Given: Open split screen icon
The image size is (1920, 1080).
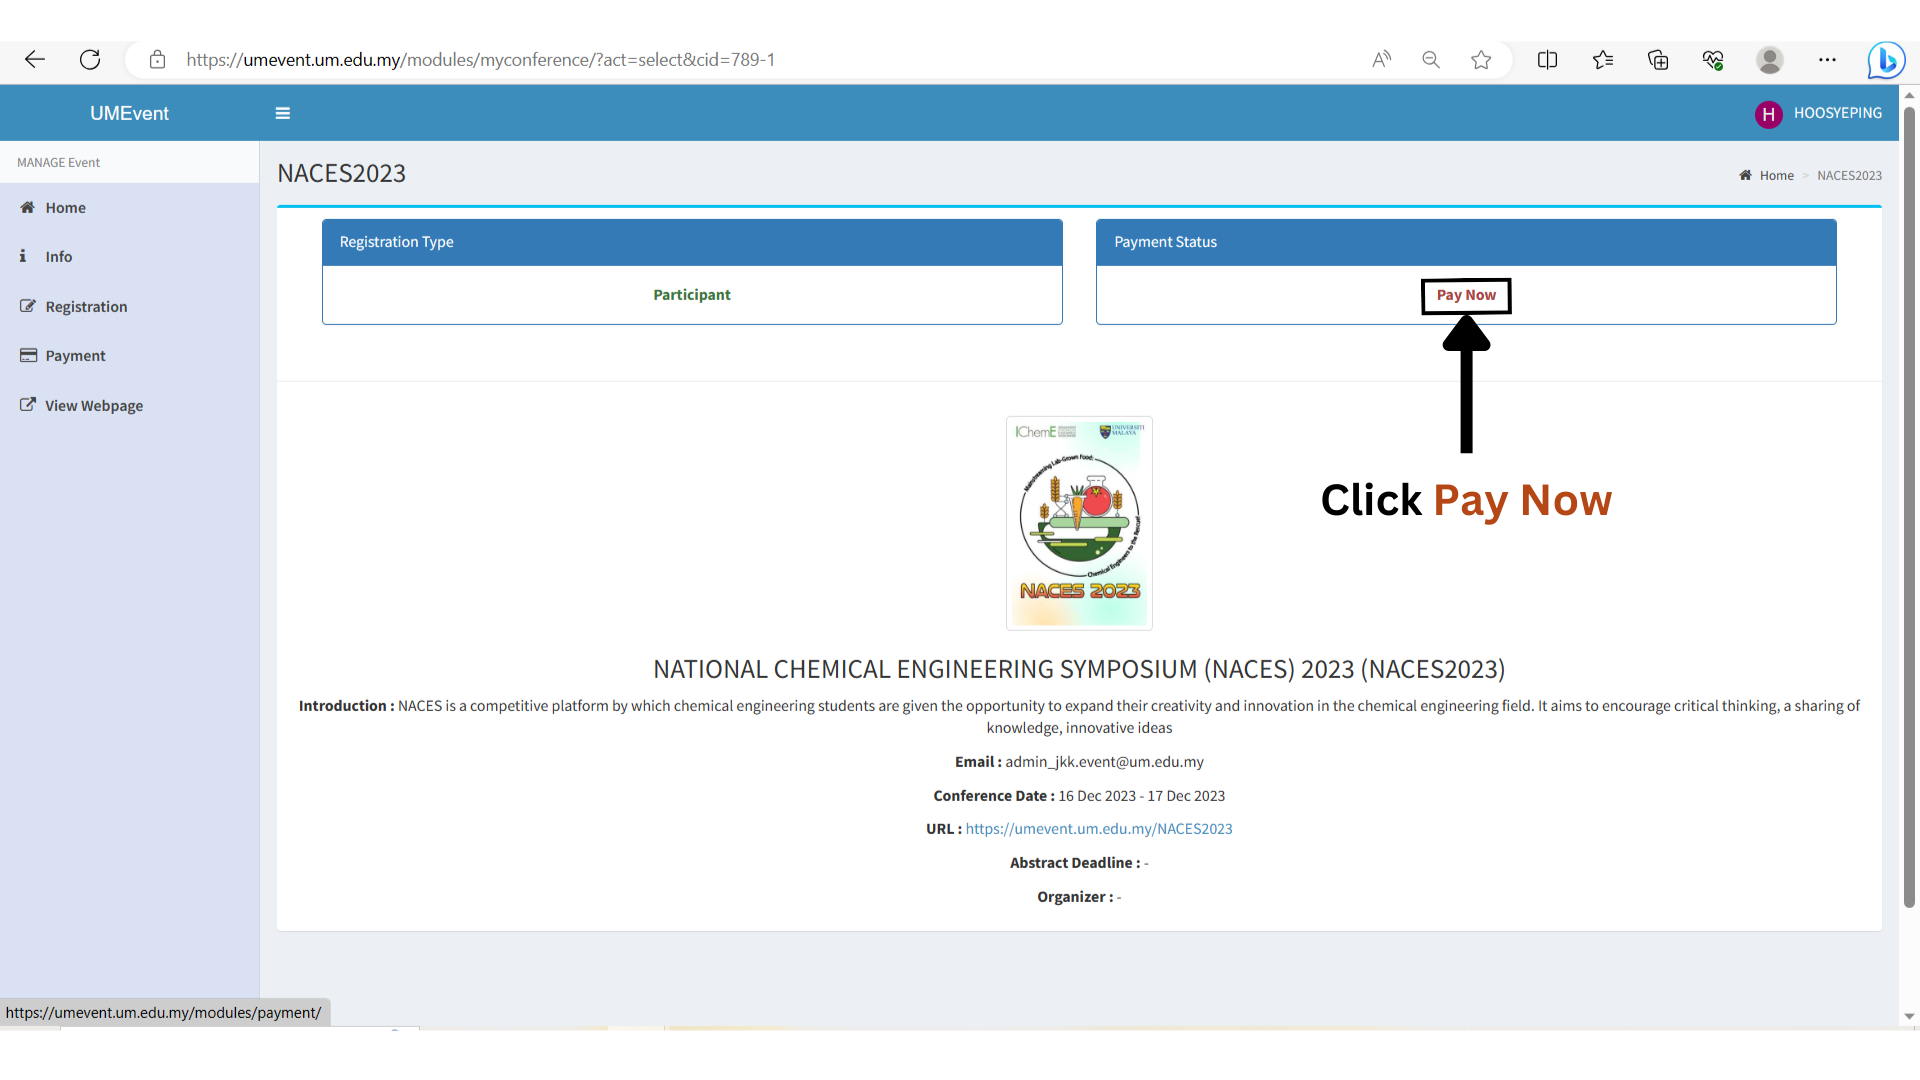Looking at the screenshot, I should pyautogui.click(x=1547, y=60).
